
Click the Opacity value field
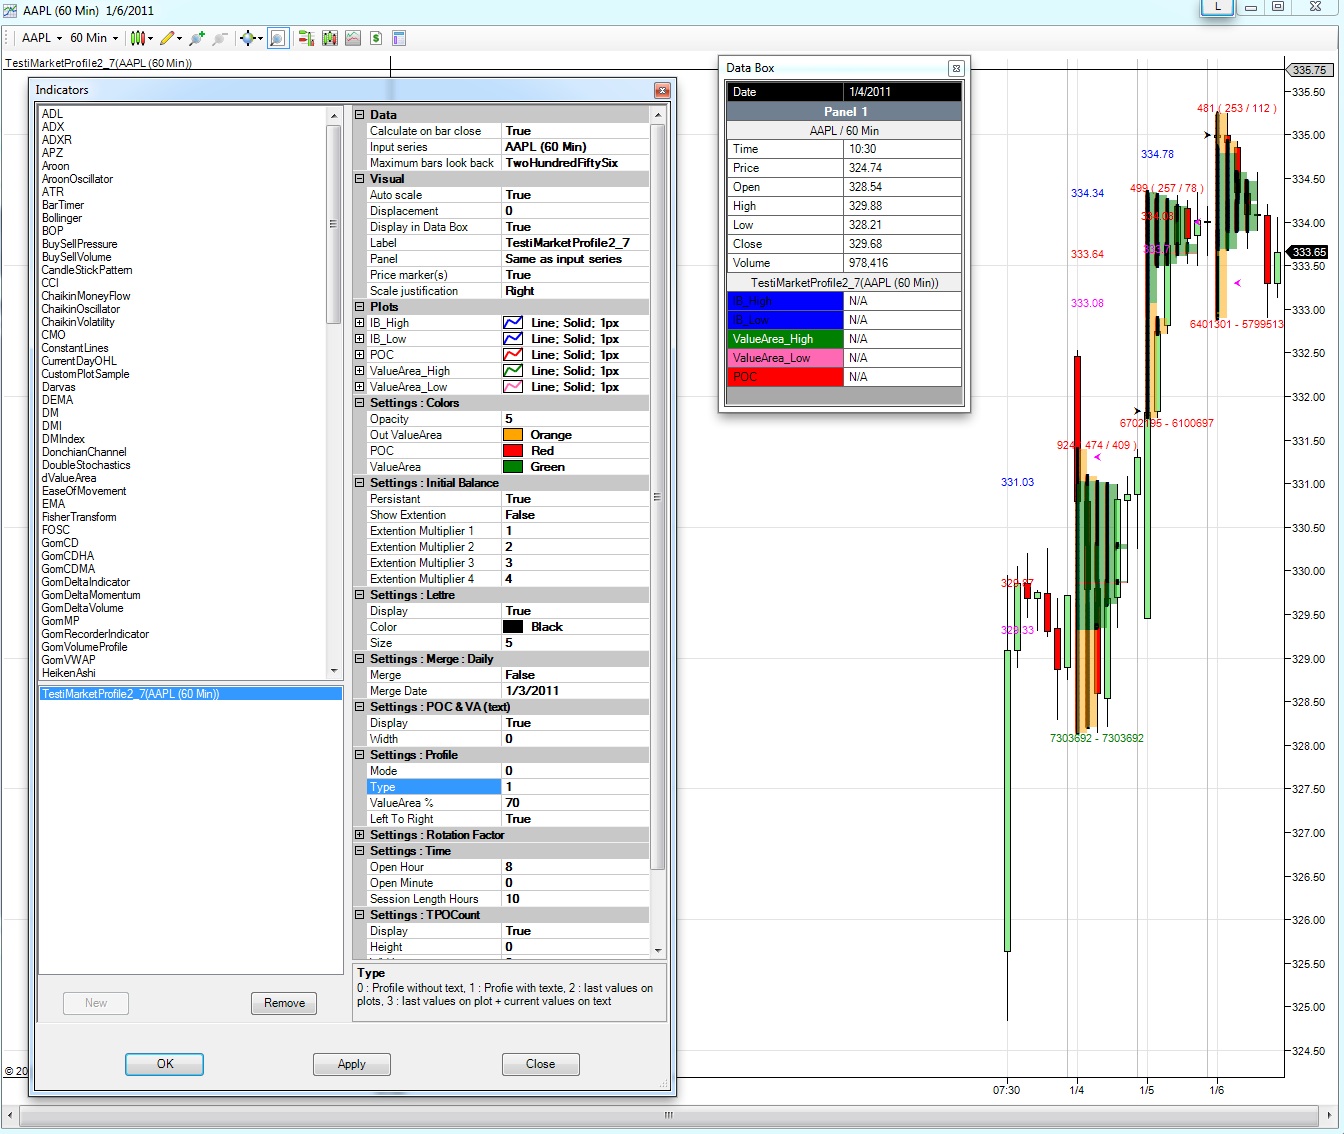click(x=575, y=419)
